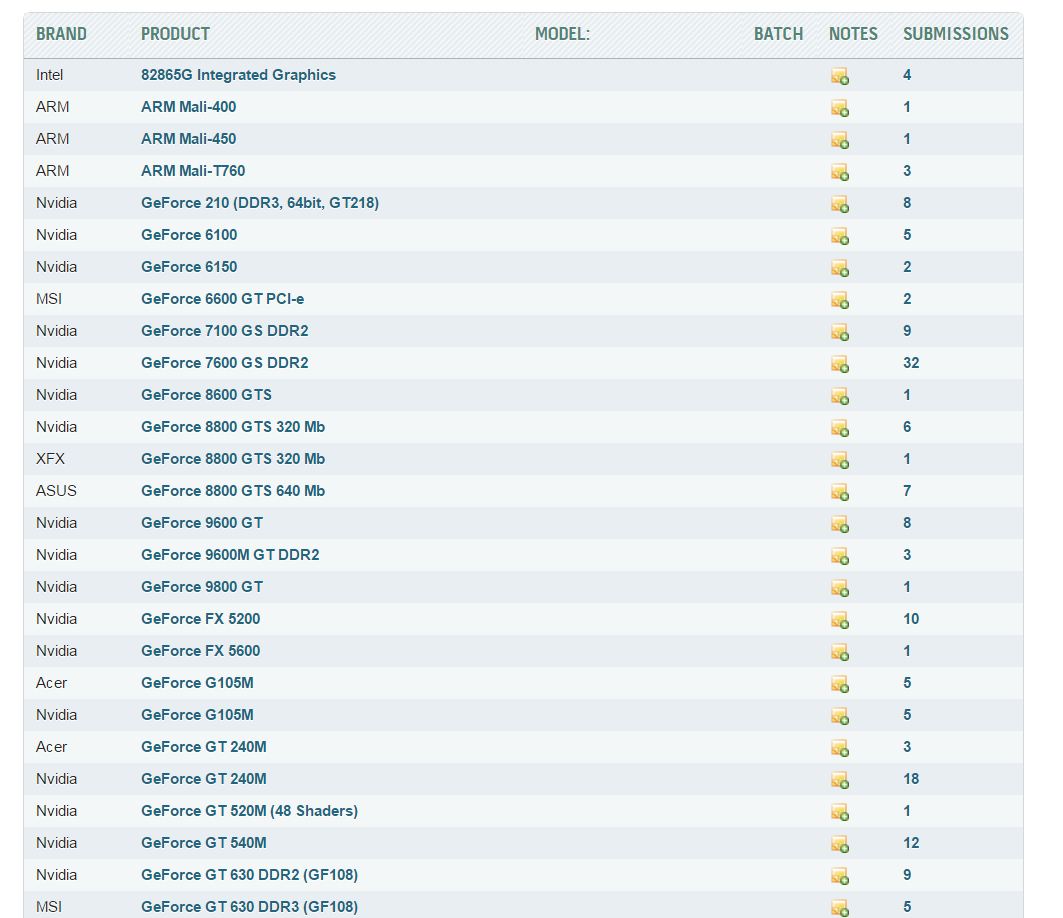Open the notes icon on ARM Mali-450 row
The height and width of the screenshot is (918, 1063).
pyautogui.click(x=840, y=140)
